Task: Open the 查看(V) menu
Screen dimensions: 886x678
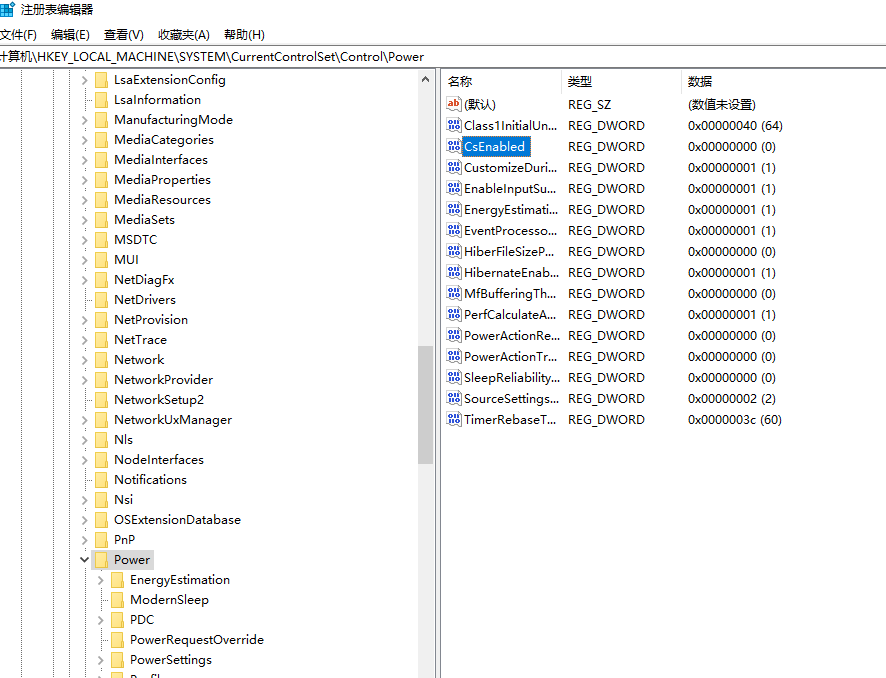Action: click(x=124, y=34)
